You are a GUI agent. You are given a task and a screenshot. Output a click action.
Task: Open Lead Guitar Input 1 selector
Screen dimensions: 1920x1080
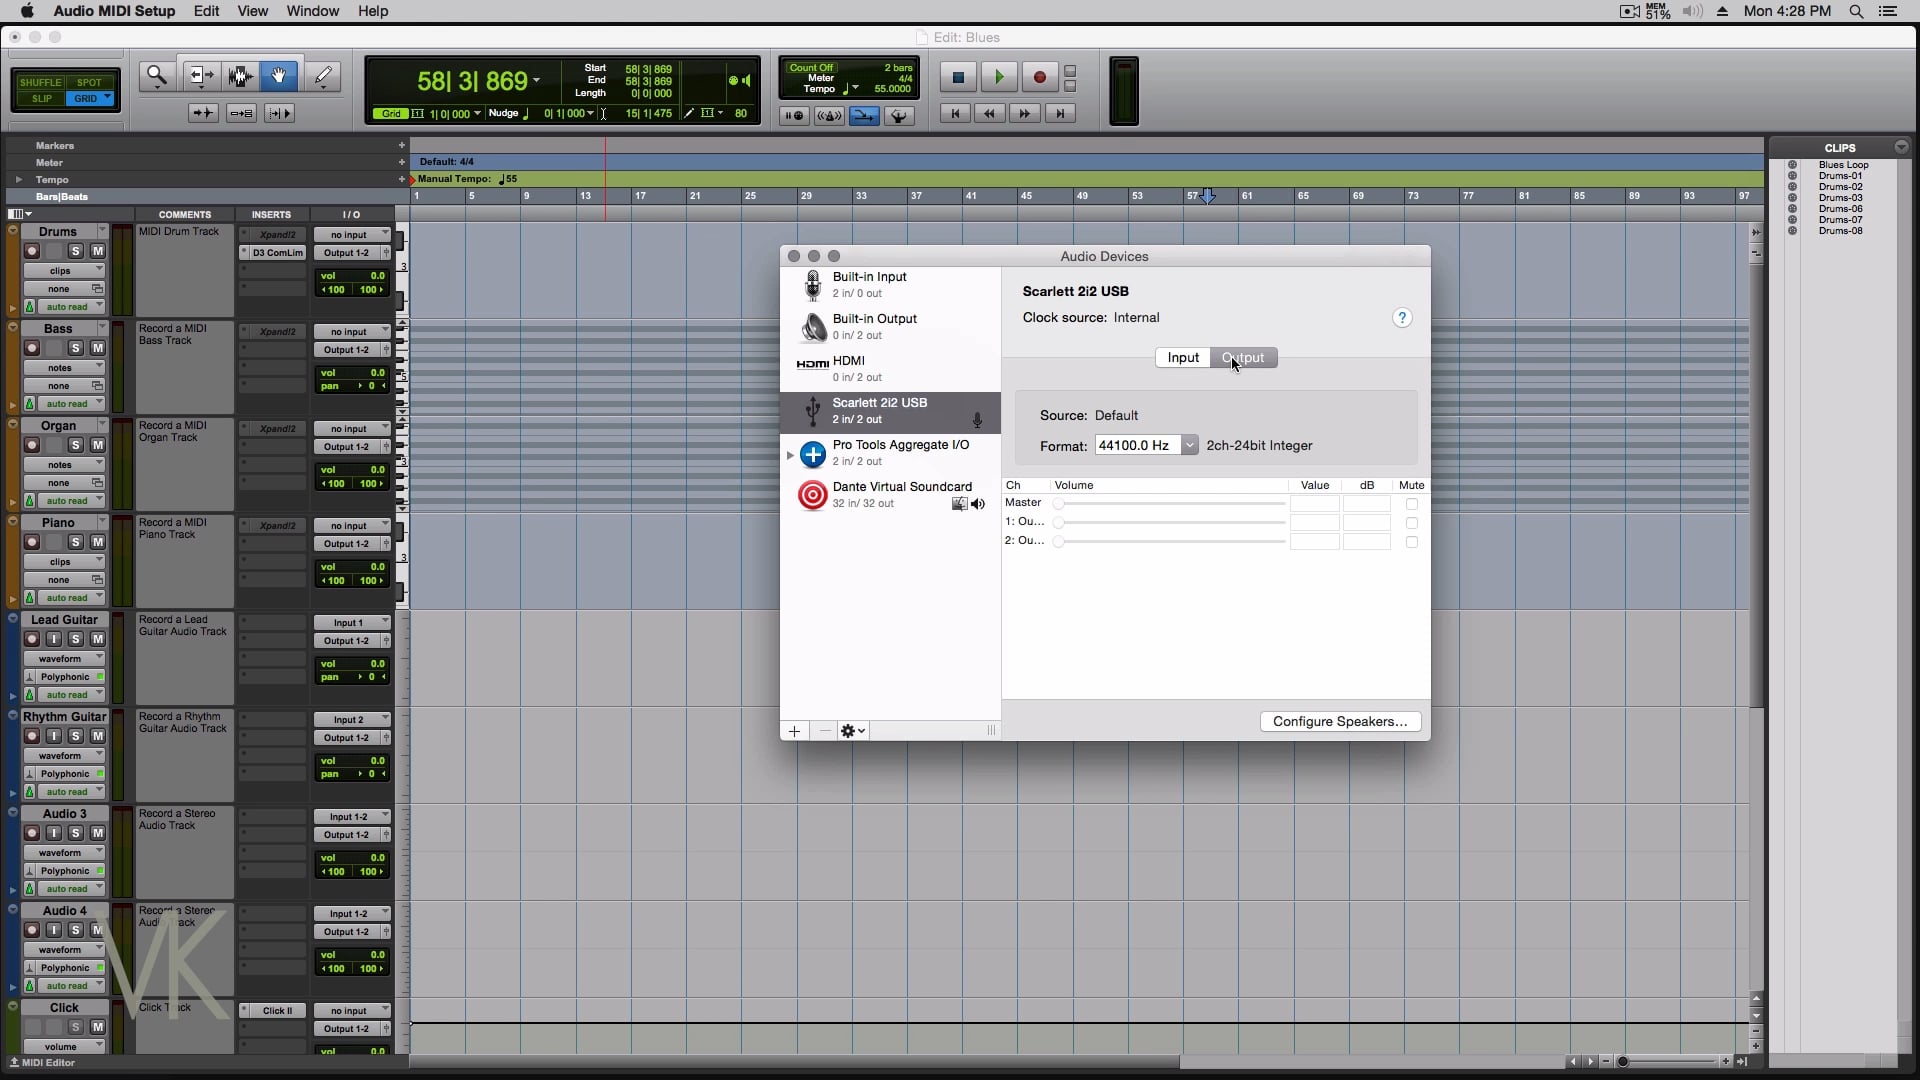click(x=351, y=623)
